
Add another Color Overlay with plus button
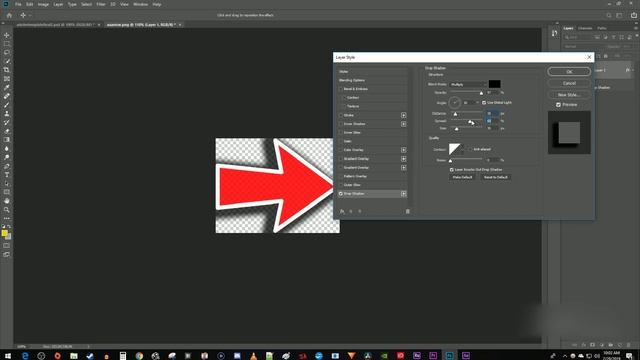(403, 150)
